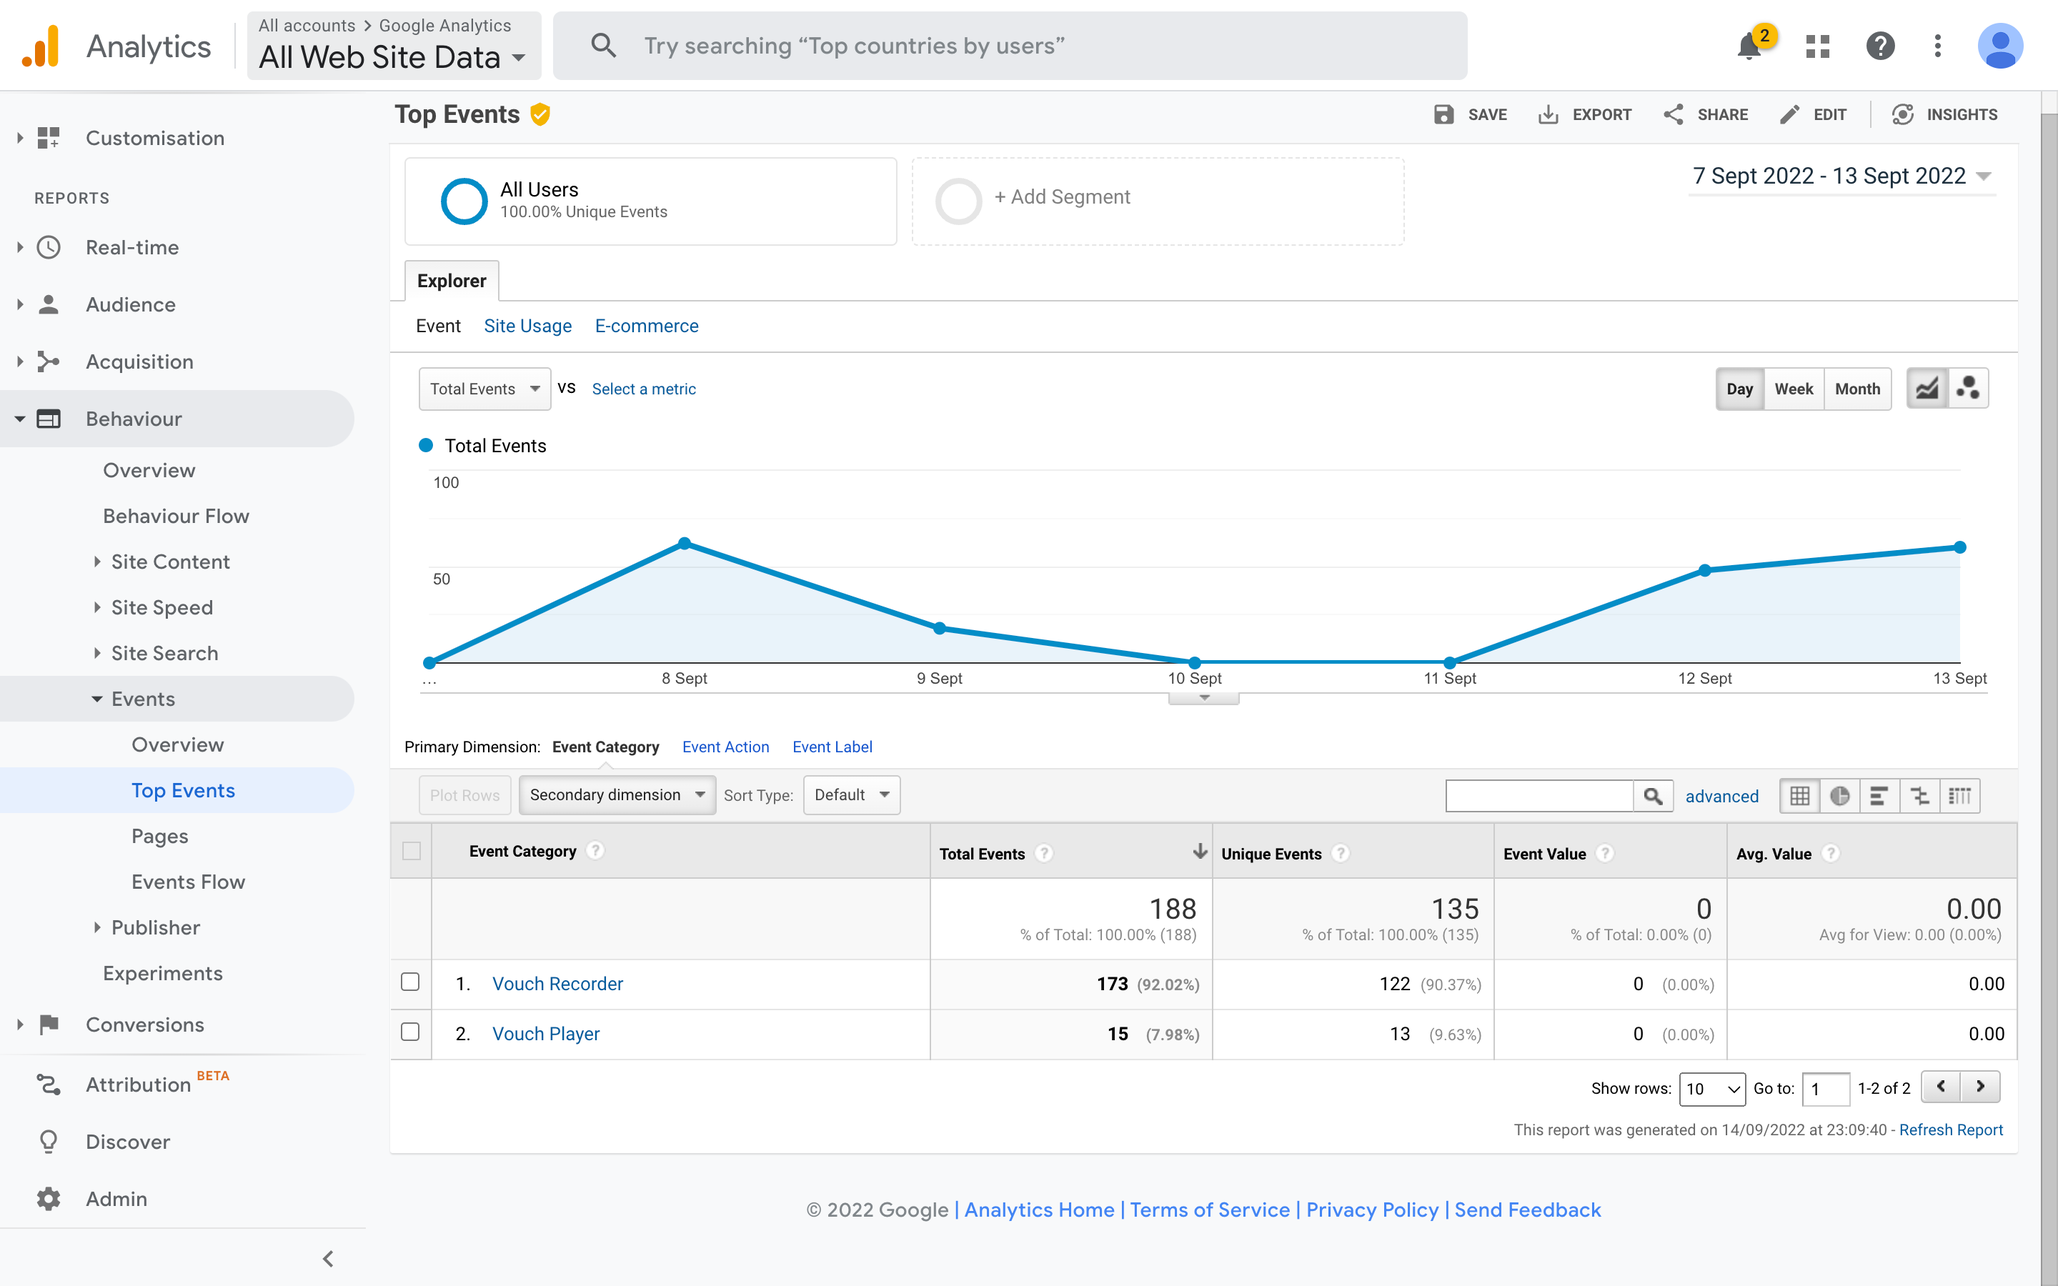2058x1286 pixels.
Task: Click the Event Category help question icon
Action: 595,851
